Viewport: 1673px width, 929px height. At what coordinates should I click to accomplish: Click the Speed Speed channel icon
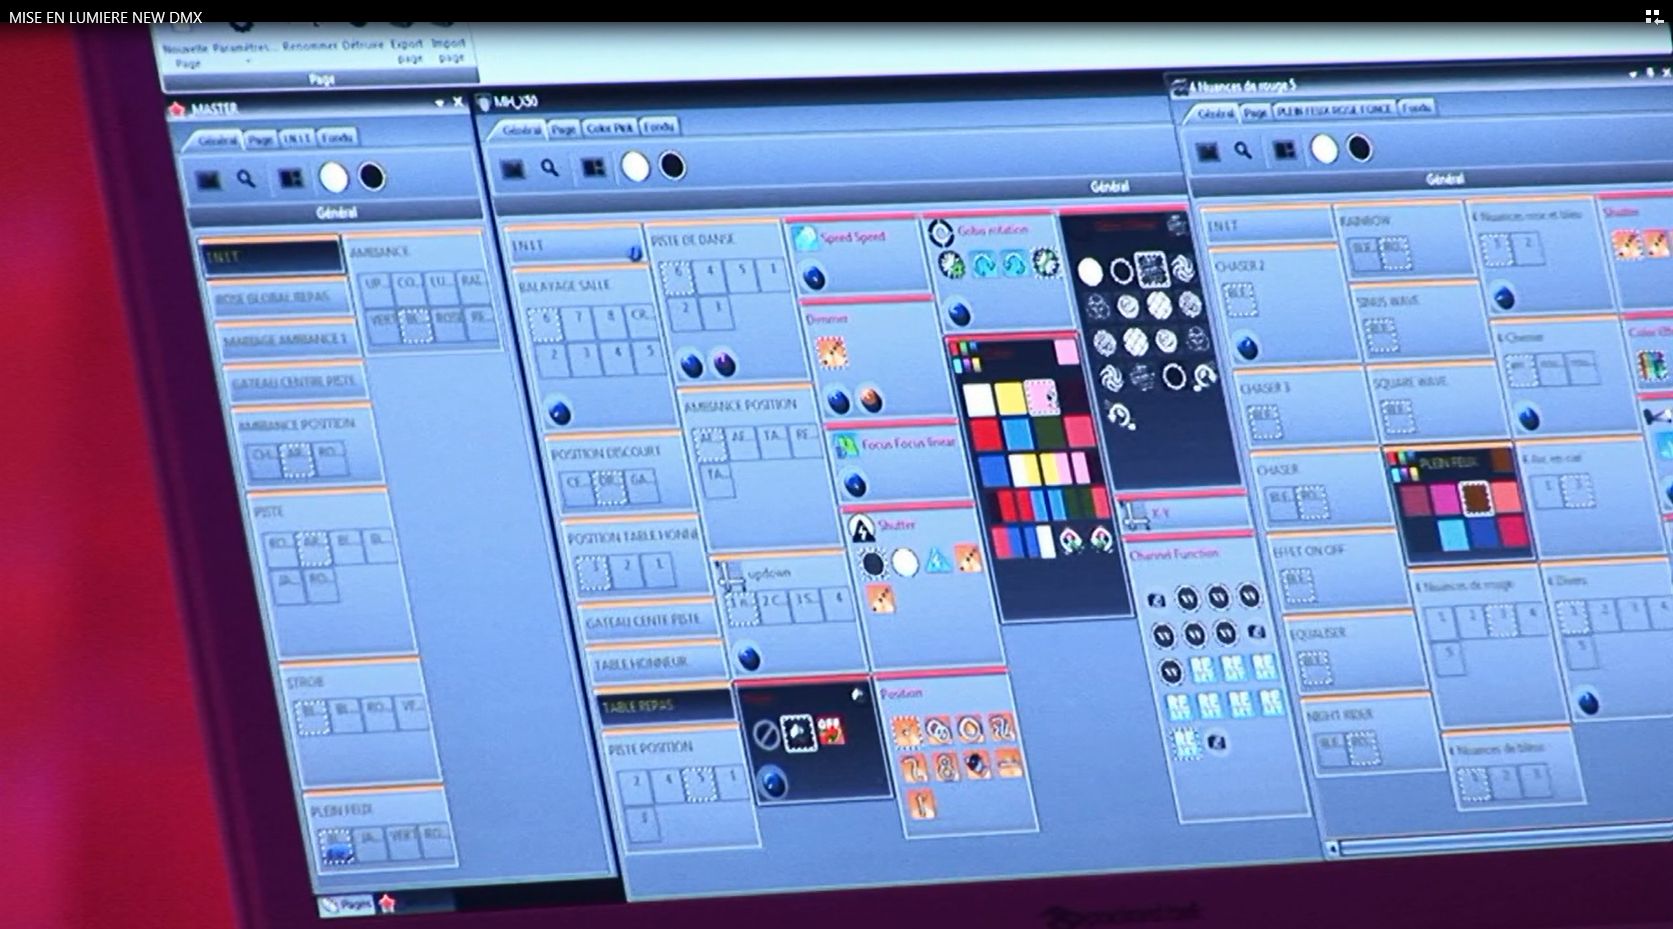click(x=805, y=239)
